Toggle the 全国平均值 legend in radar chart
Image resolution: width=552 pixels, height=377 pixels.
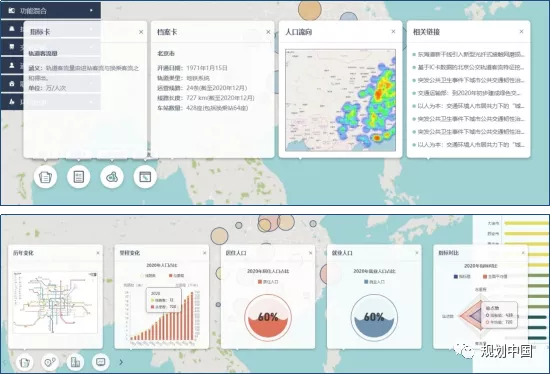(x=495, y=277)
